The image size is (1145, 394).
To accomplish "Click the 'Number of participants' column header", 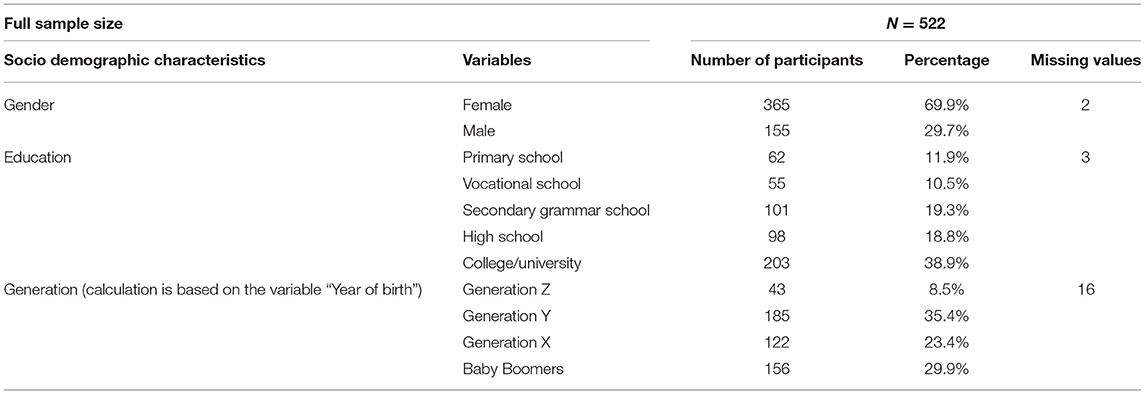I will 777,61.
